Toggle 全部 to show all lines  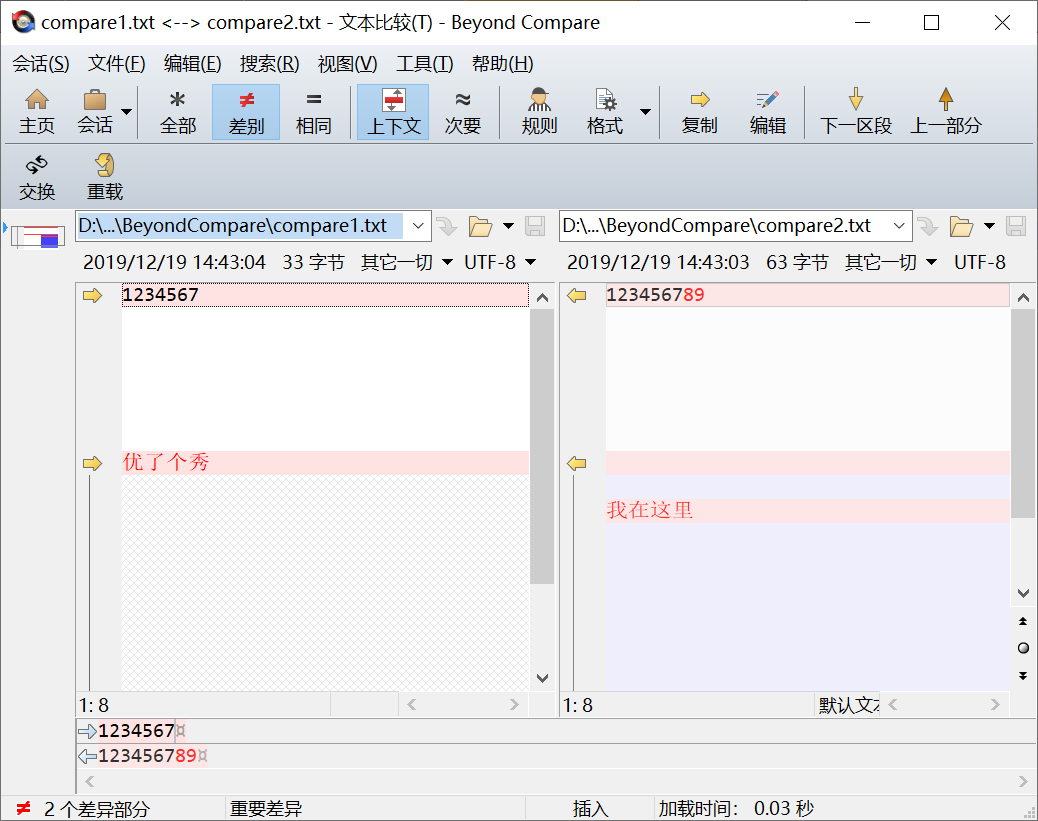177,110
